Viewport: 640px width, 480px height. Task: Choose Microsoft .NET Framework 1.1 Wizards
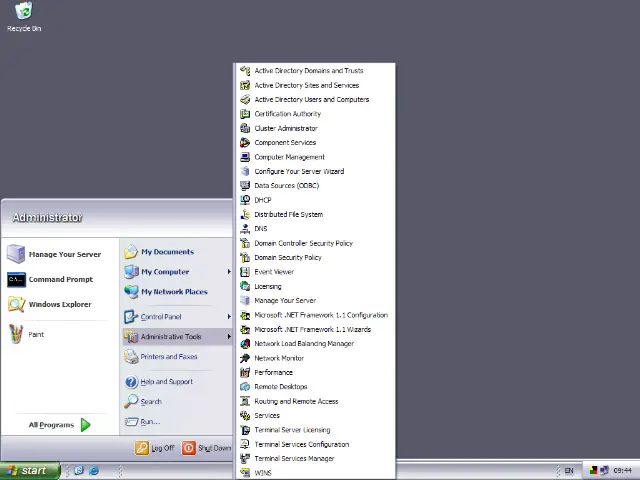click(x=315, y=329)
